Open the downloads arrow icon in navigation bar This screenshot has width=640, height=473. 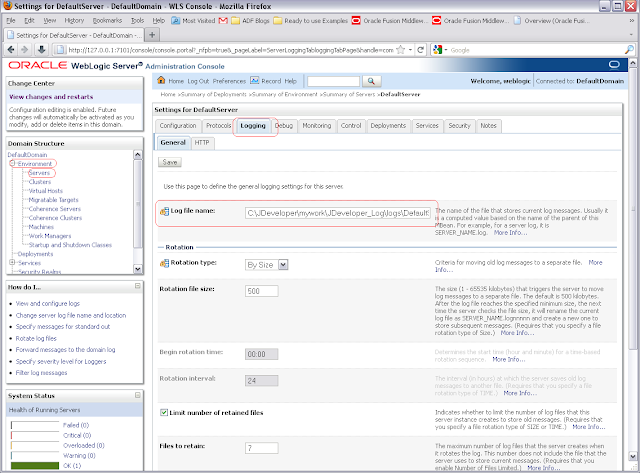pyautogui.click(x=41, y=50)
